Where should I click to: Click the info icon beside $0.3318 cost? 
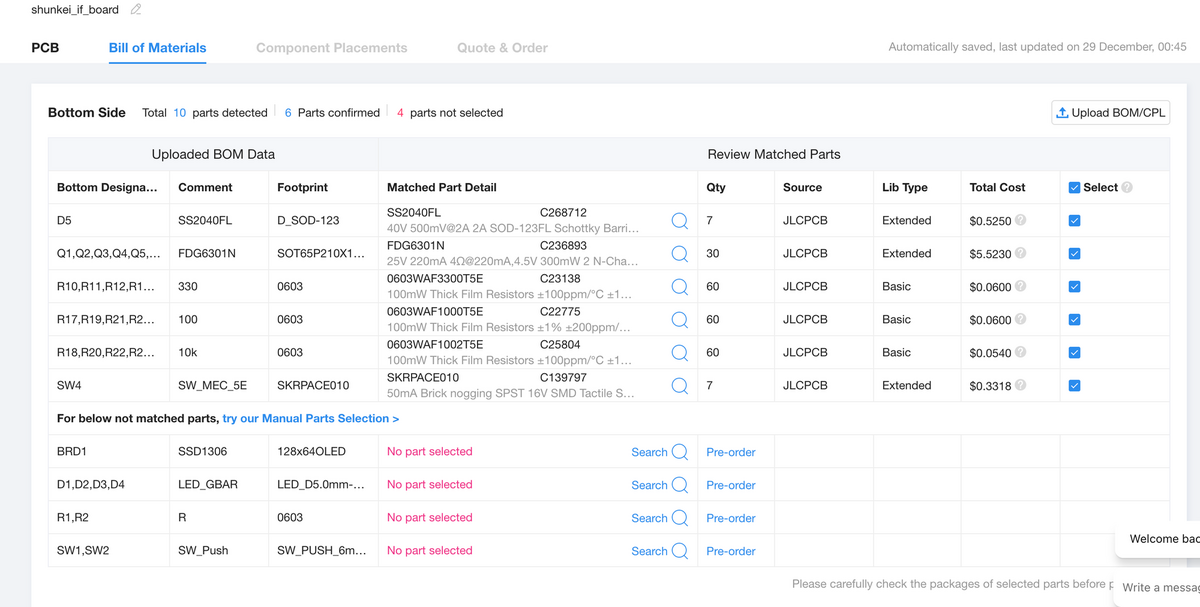1020,386
